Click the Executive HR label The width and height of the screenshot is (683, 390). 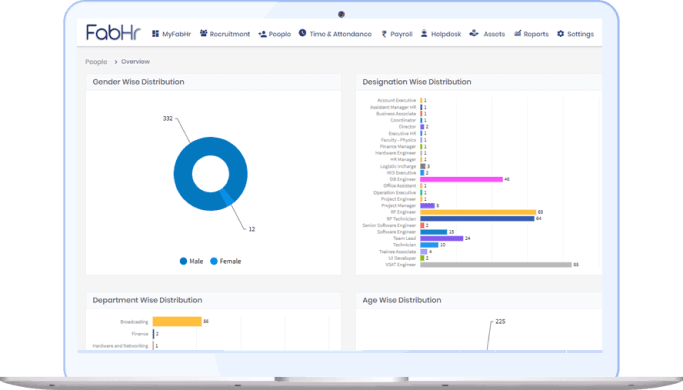tap(402, 133)
